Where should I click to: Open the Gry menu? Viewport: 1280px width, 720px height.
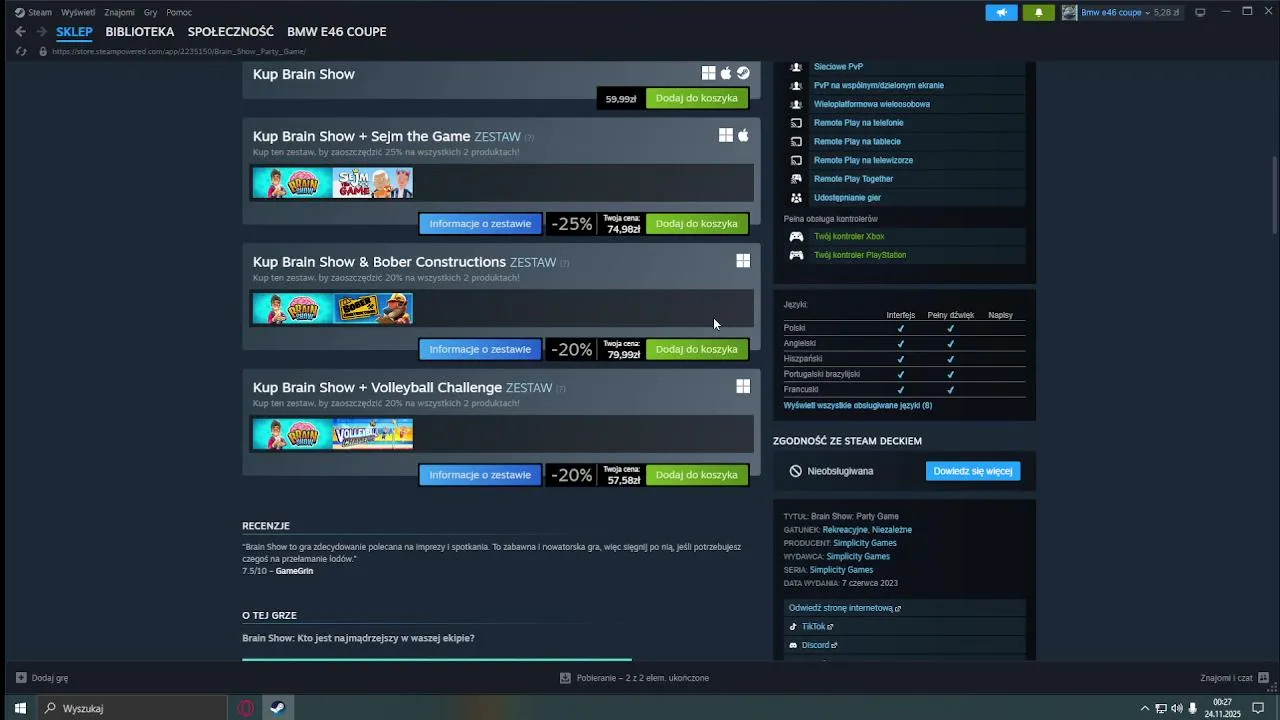coord(150,12)
